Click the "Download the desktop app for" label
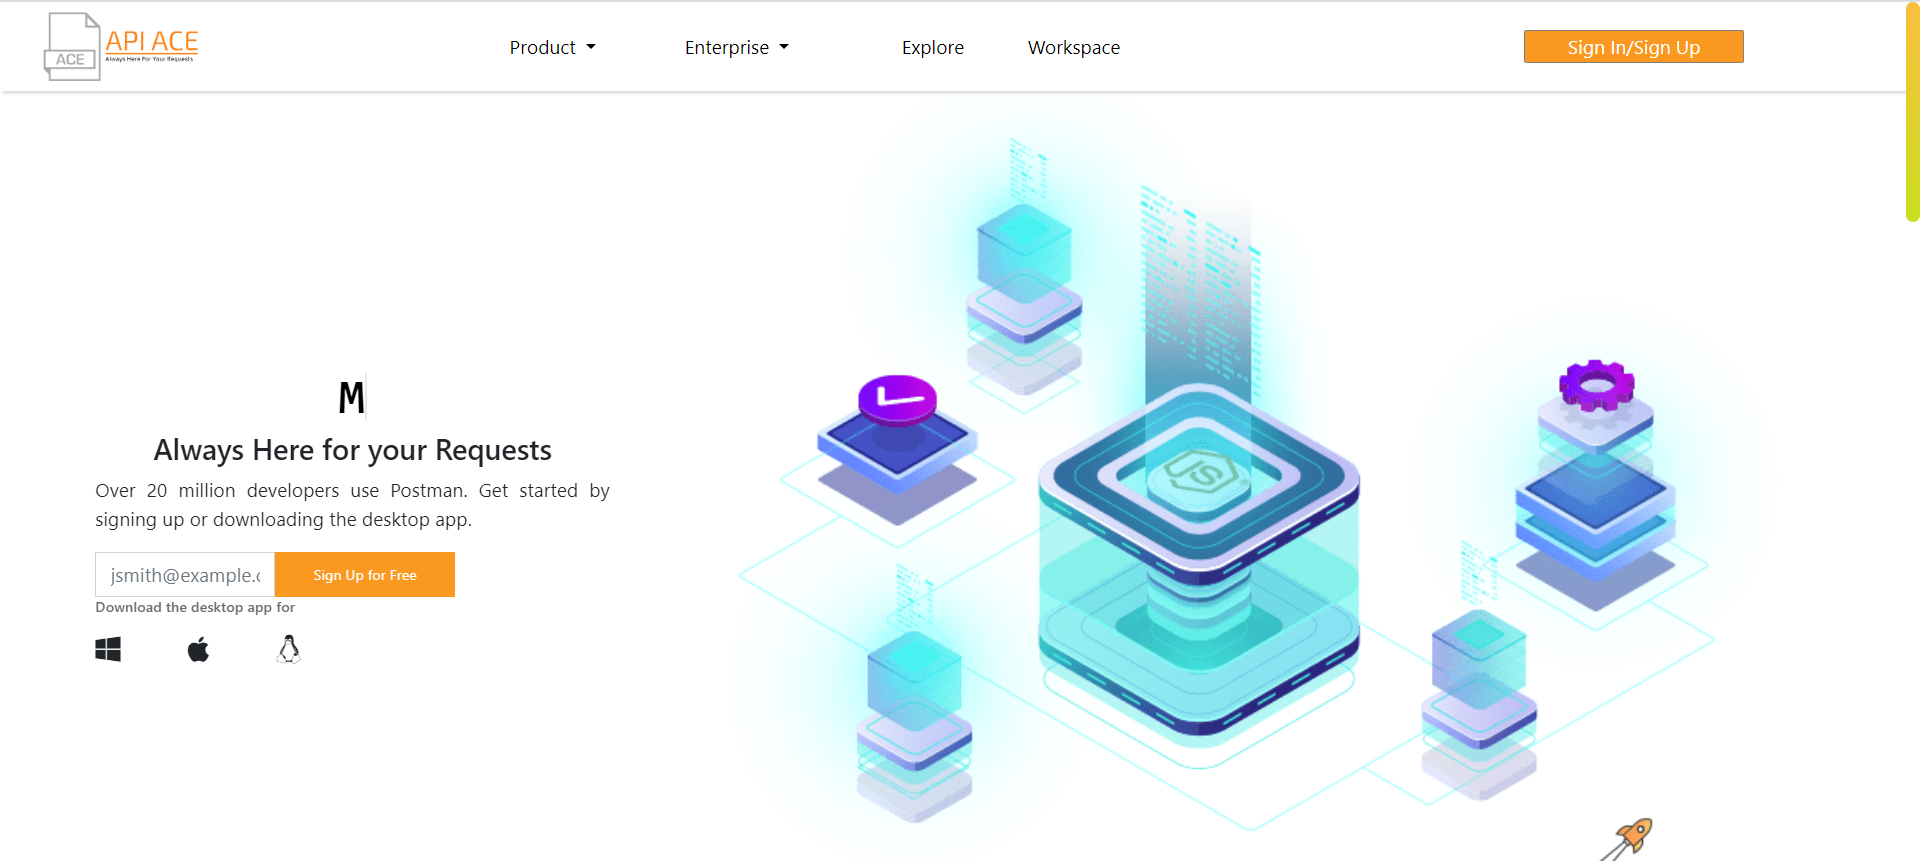The image size is (1920, 861). [195, 607]
